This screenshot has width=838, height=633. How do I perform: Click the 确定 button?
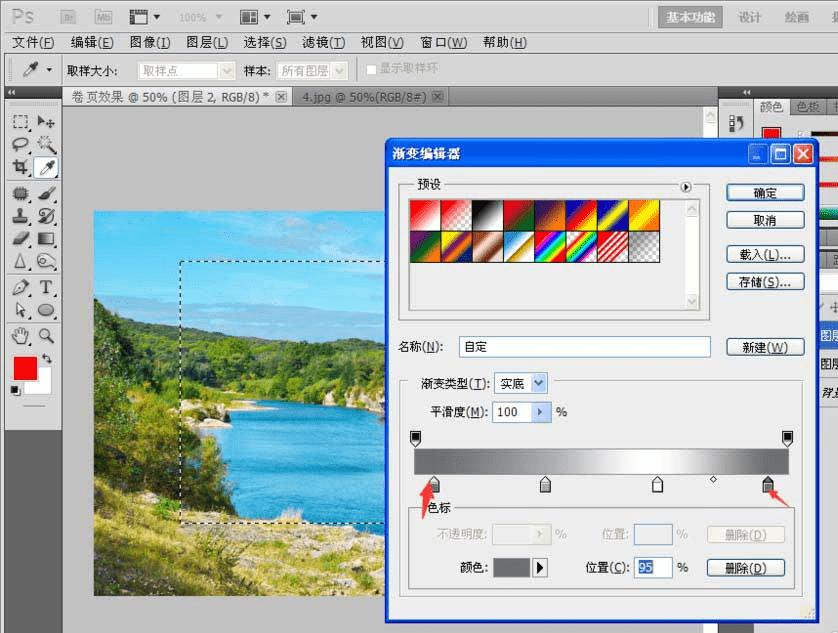(765, 193)
